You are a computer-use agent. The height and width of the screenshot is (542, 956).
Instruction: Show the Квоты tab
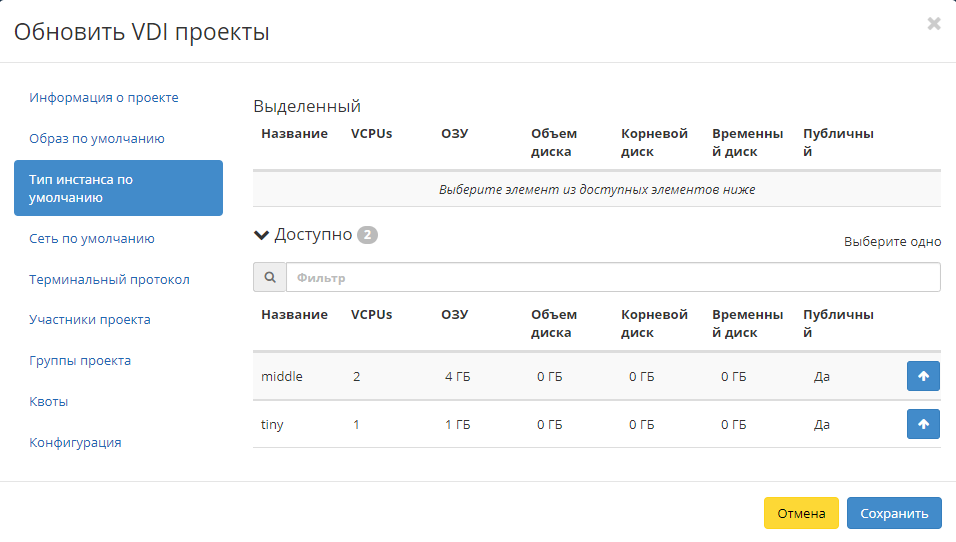(49, 402)
